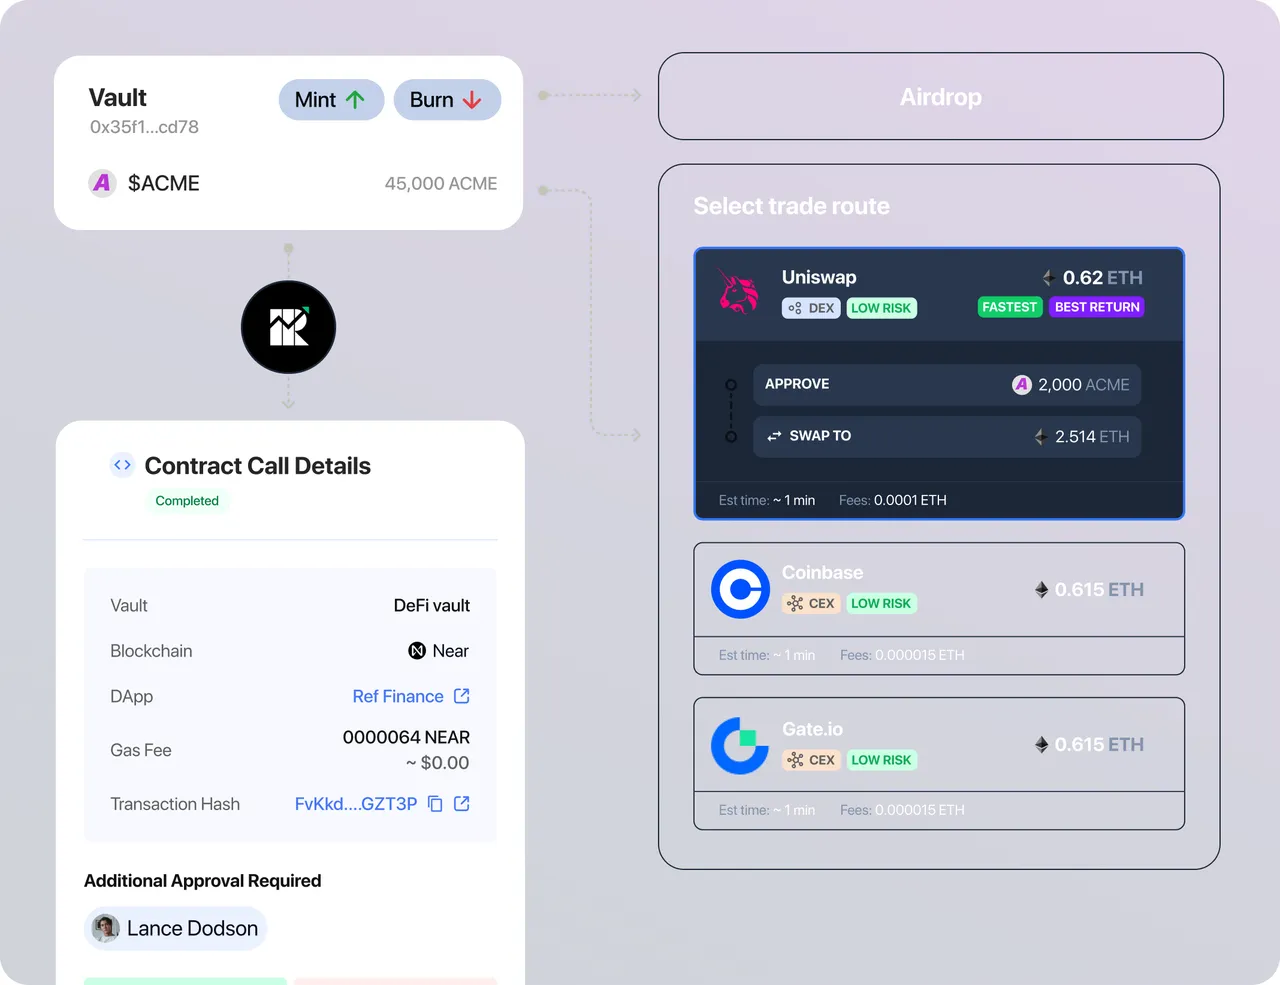Open the Ref Finance link
The width and height of the screenshot is (1280, 985).
398,696
